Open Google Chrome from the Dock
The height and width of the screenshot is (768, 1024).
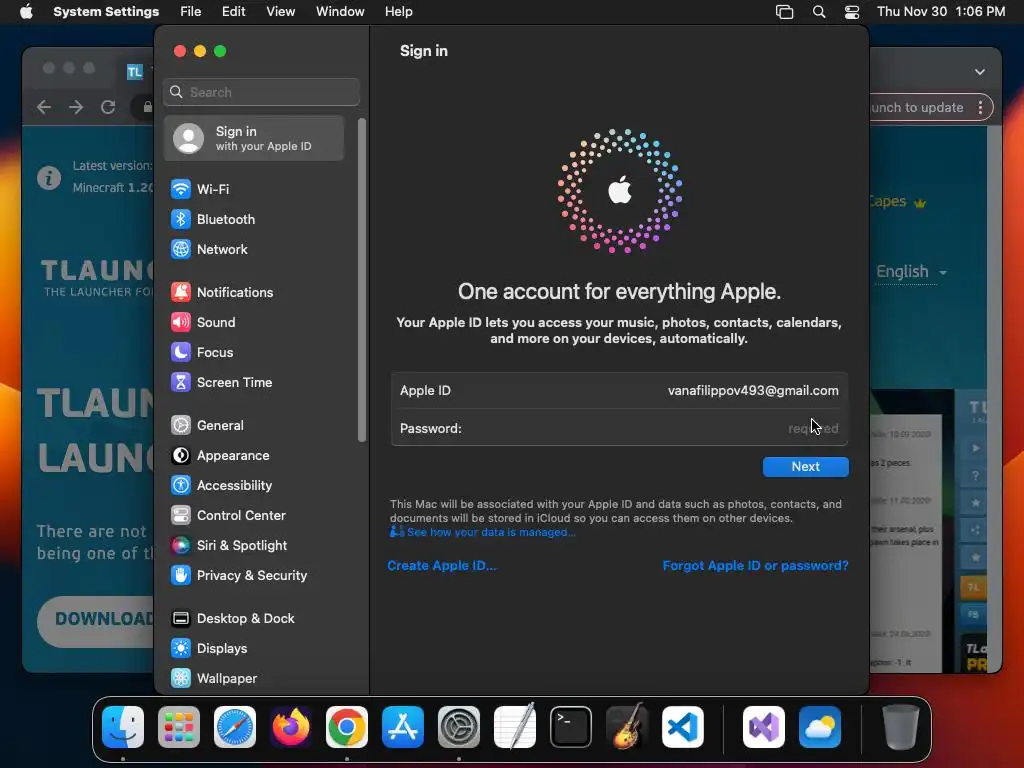[347, 727]
